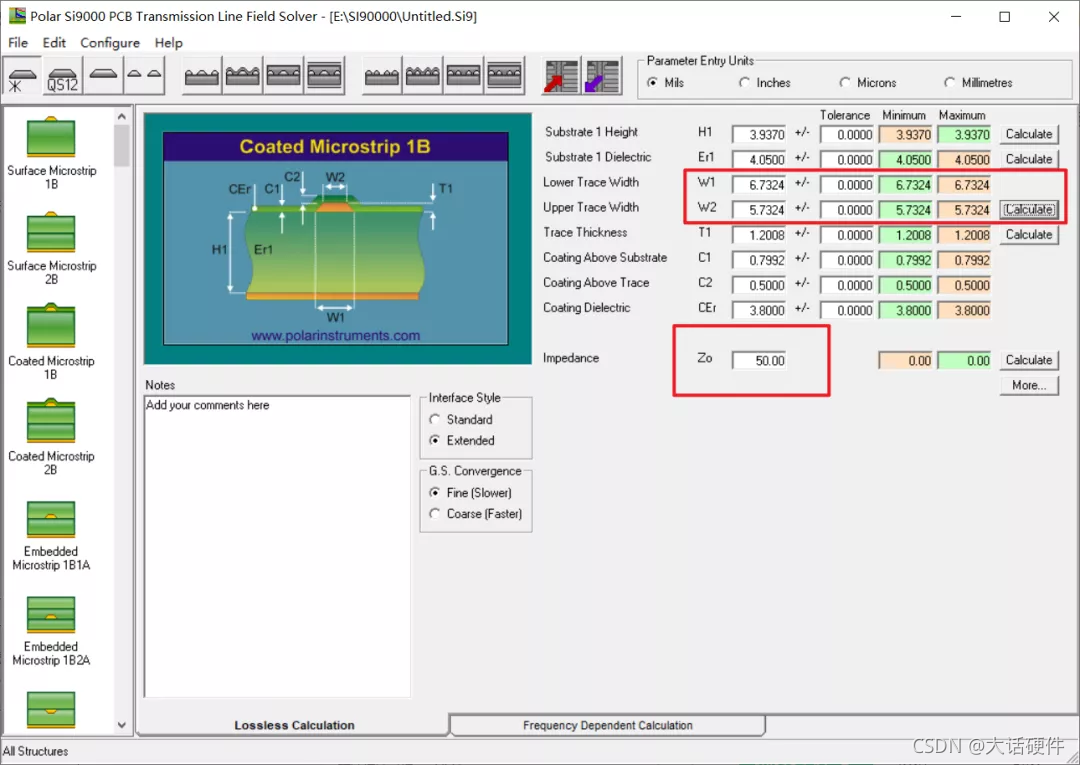The height and width of the screenshot is (765, 1080).
Task: Open the Configure menu
Action: (110, 43)
